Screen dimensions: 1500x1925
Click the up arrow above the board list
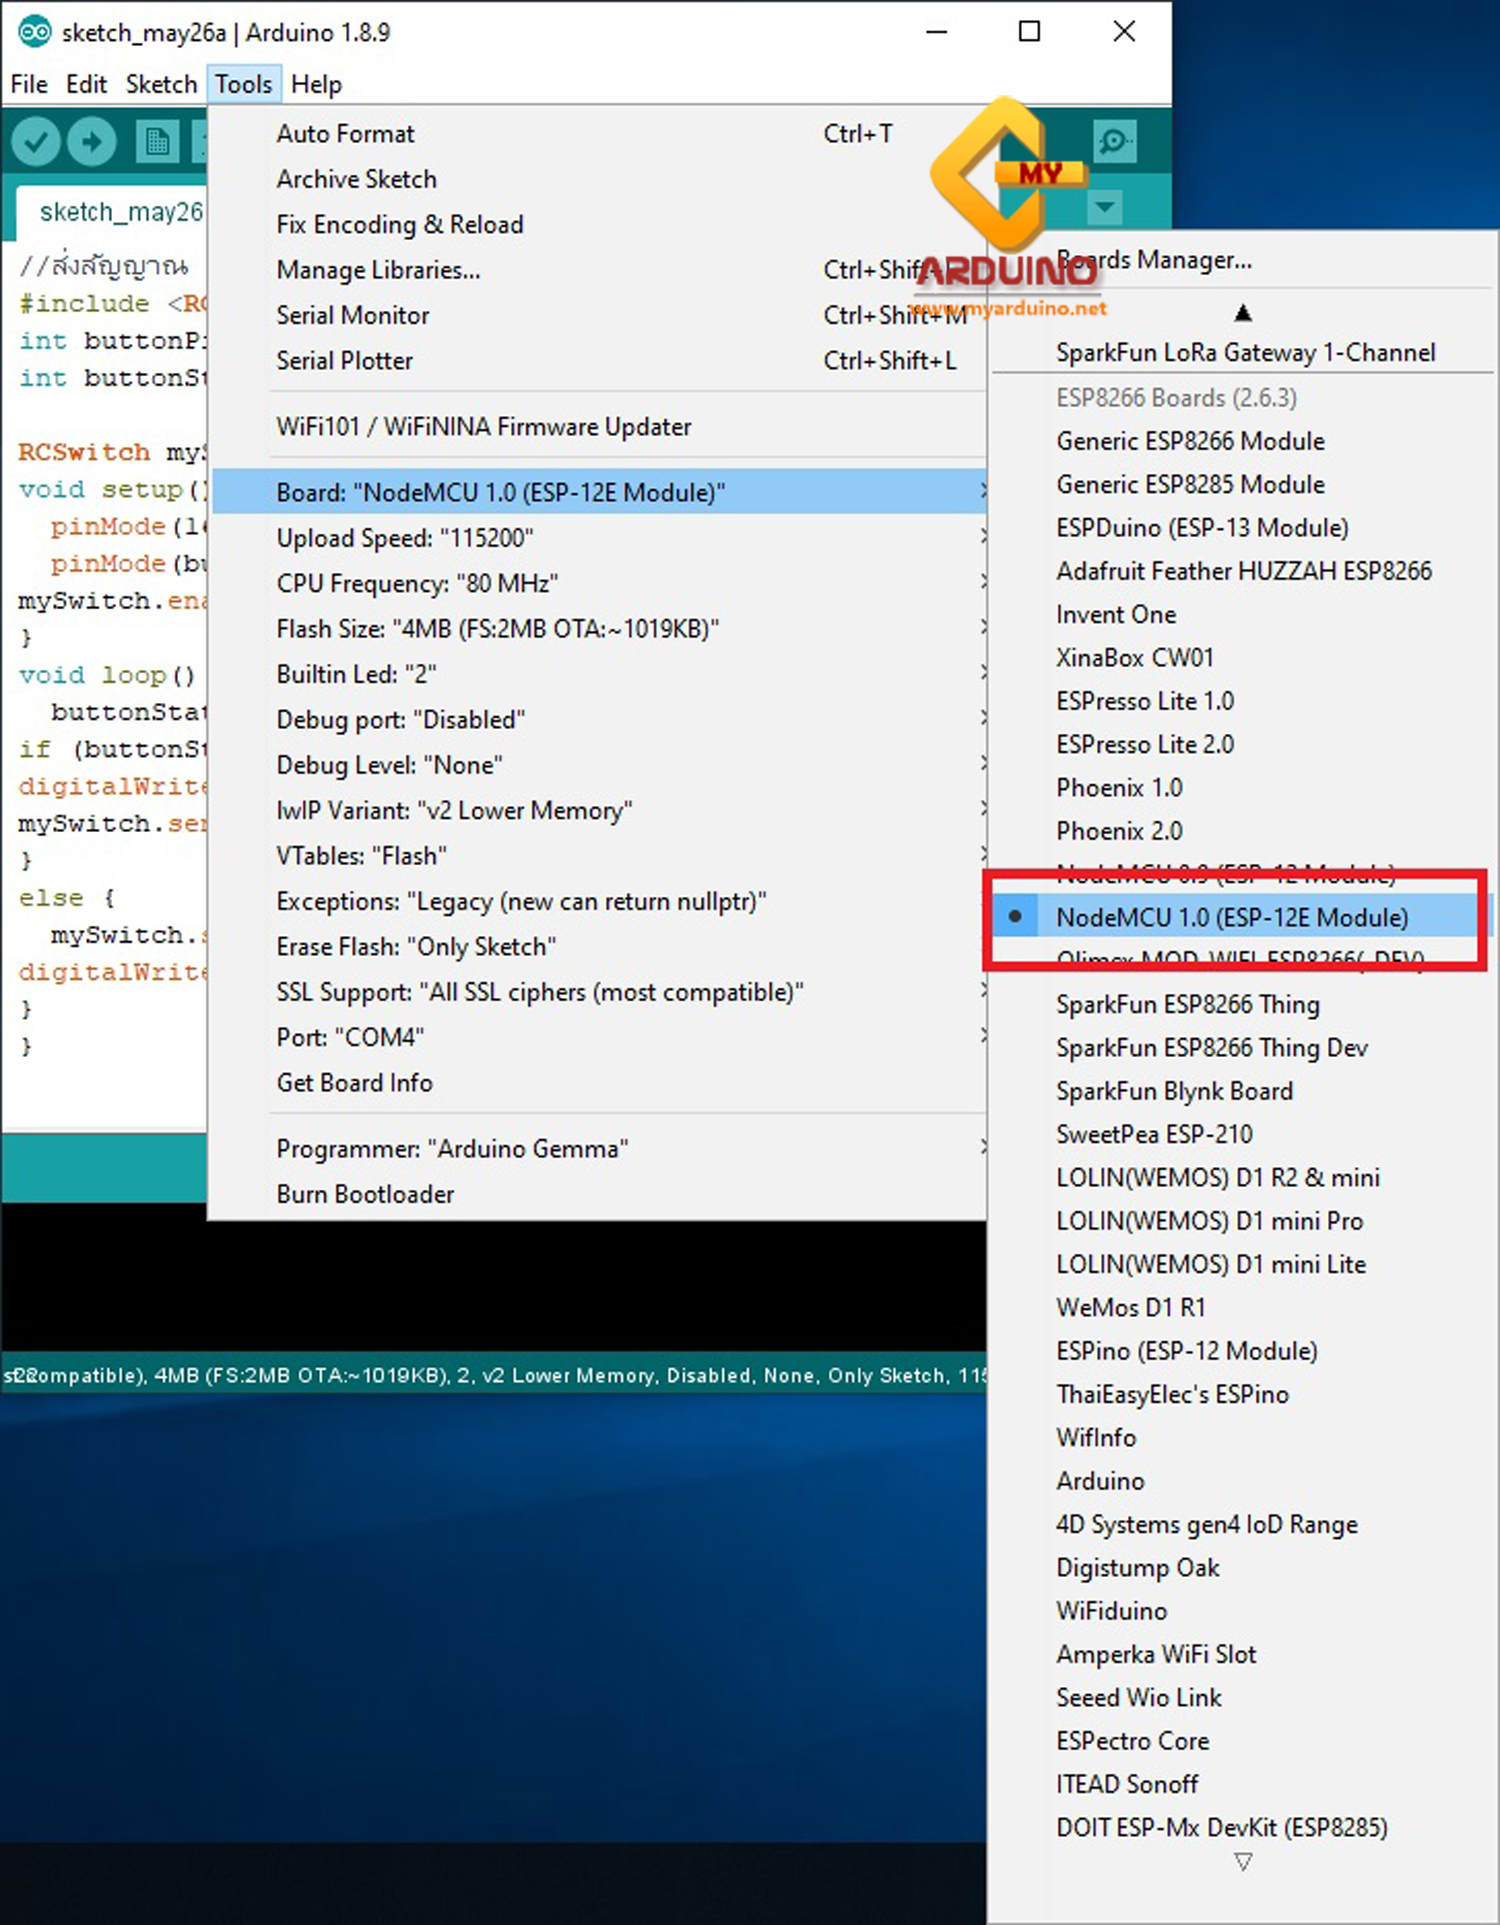point(1242,313)
